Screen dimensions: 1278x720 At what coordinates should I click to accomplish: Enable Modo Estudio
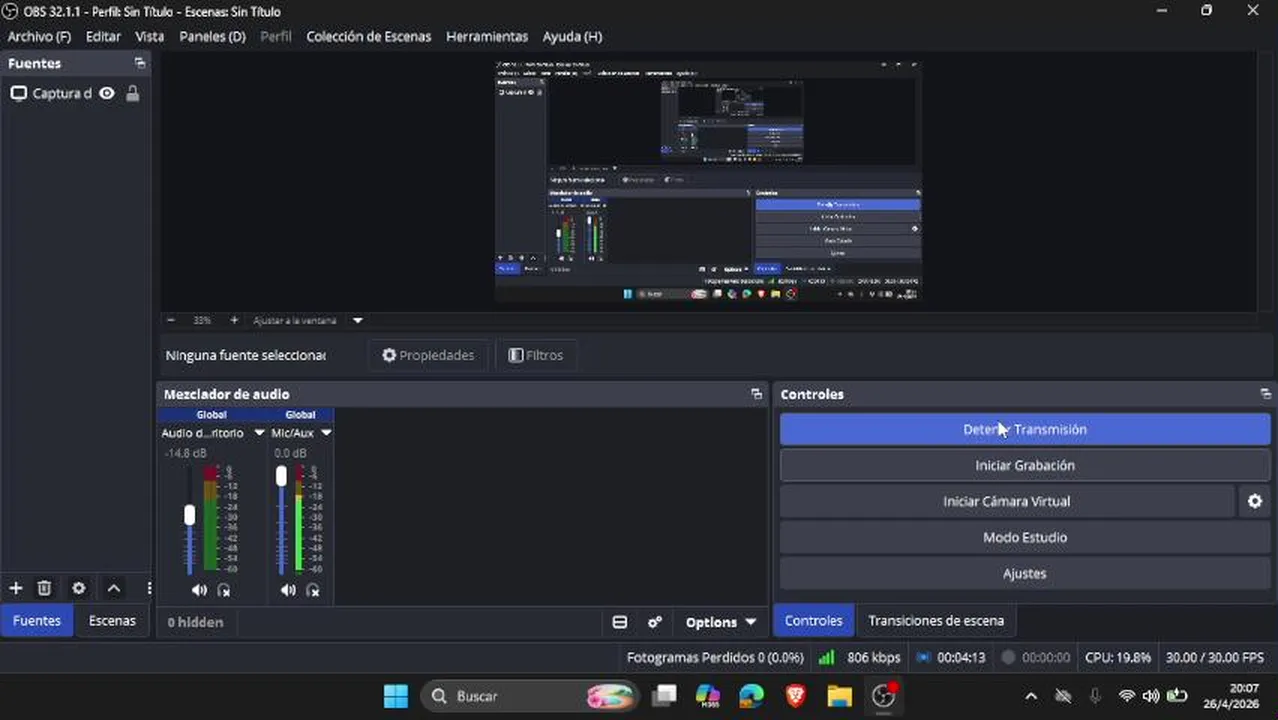click(1025, 537)
